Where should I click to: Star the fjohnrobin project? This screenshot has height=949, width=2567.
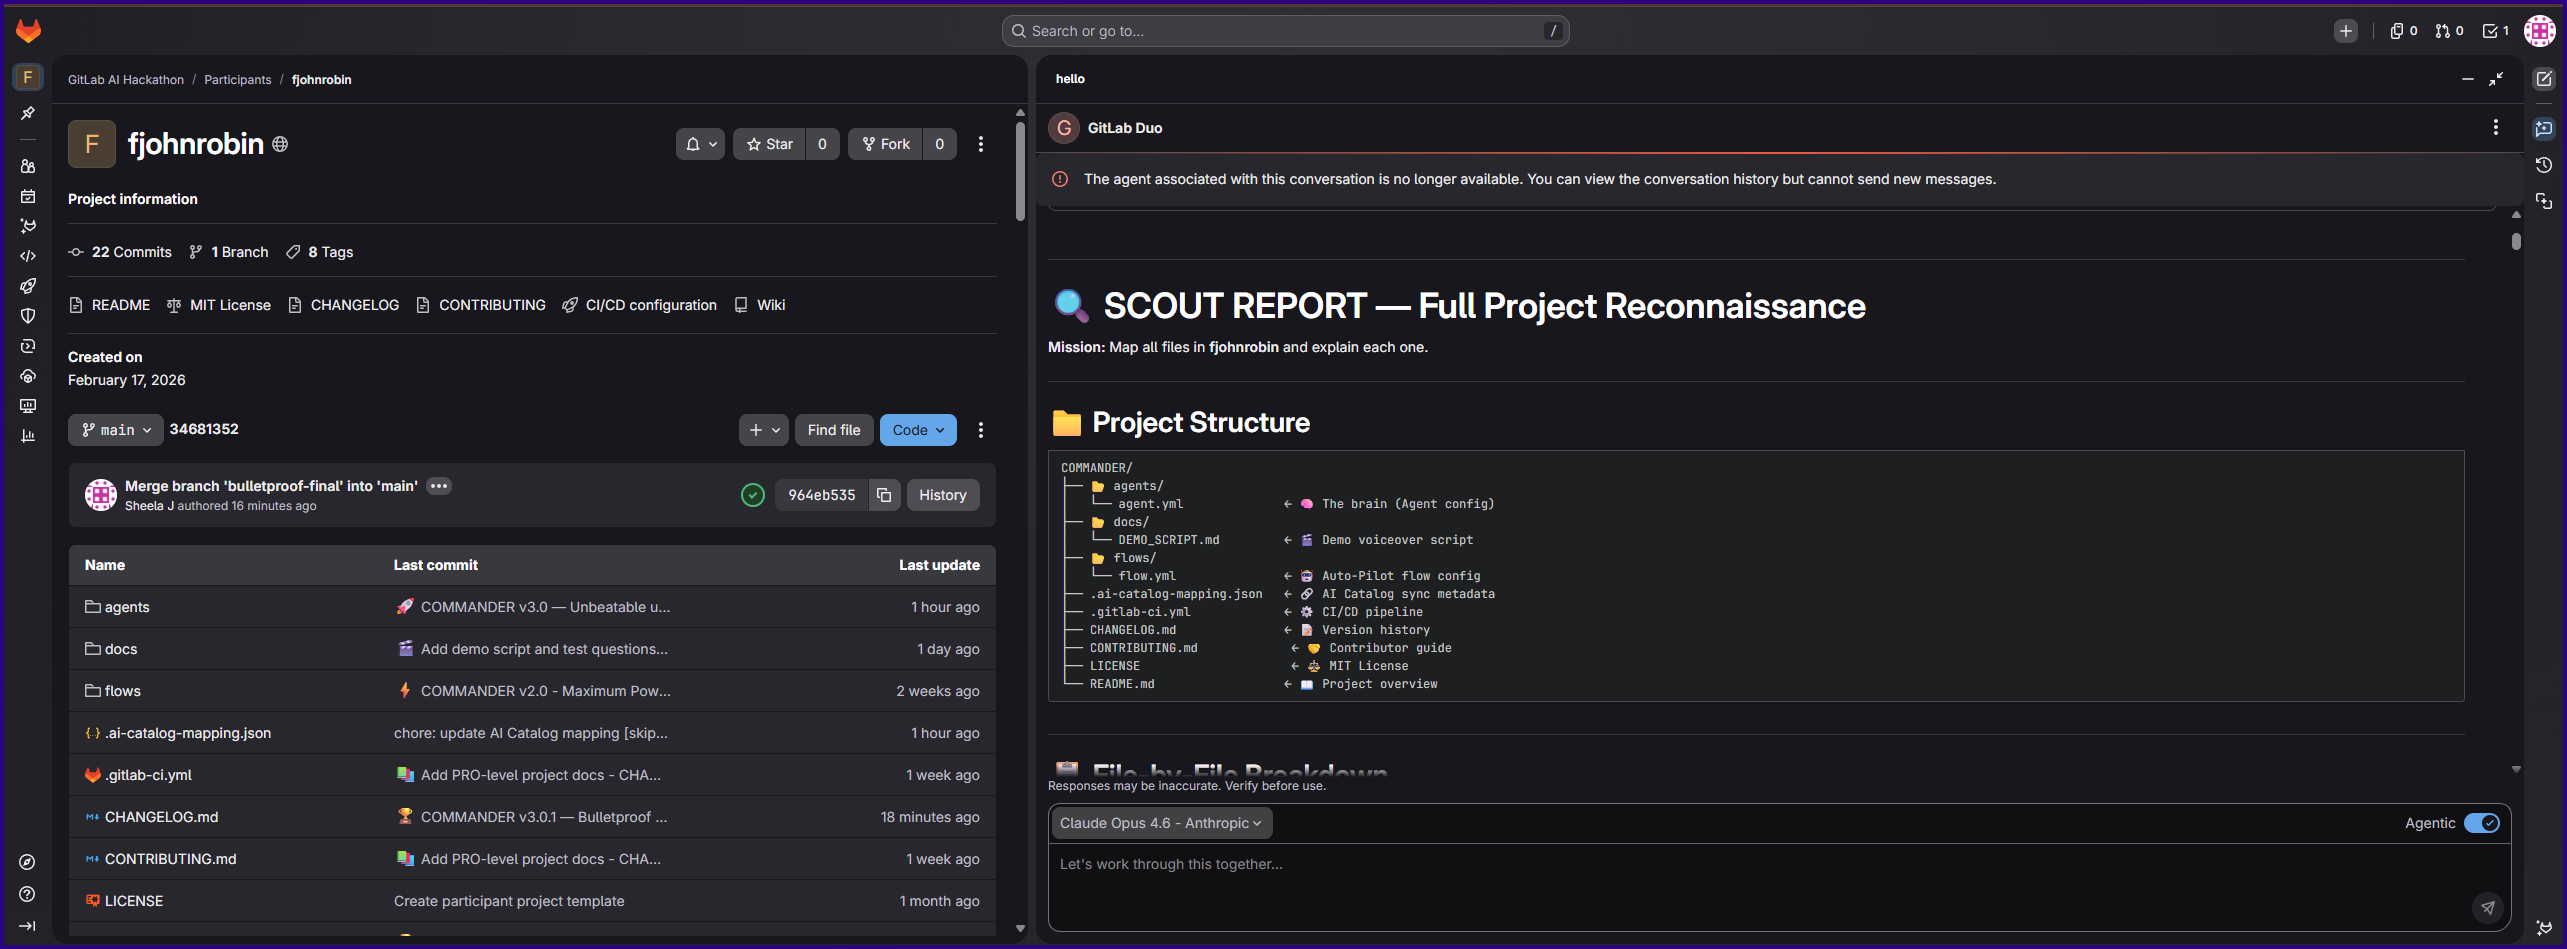(x=769, y=144)
